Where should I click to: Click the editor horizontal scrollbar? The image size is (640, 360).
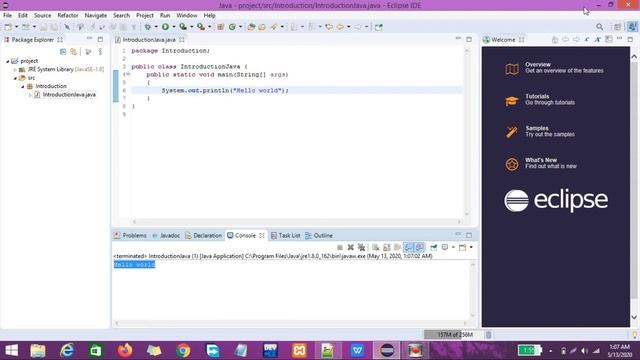coord(296,222)
